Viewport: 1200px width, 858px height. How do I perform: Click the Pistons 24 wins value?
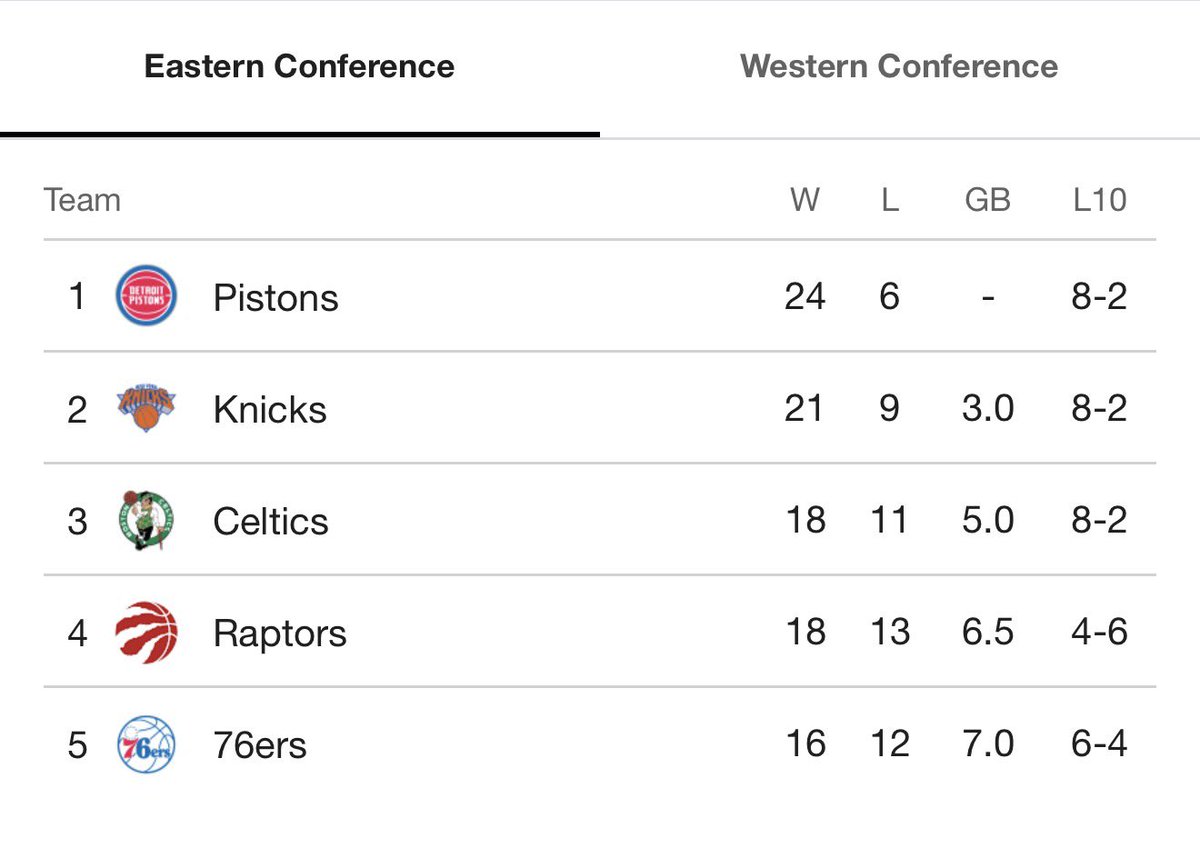(x=805, y=297)
